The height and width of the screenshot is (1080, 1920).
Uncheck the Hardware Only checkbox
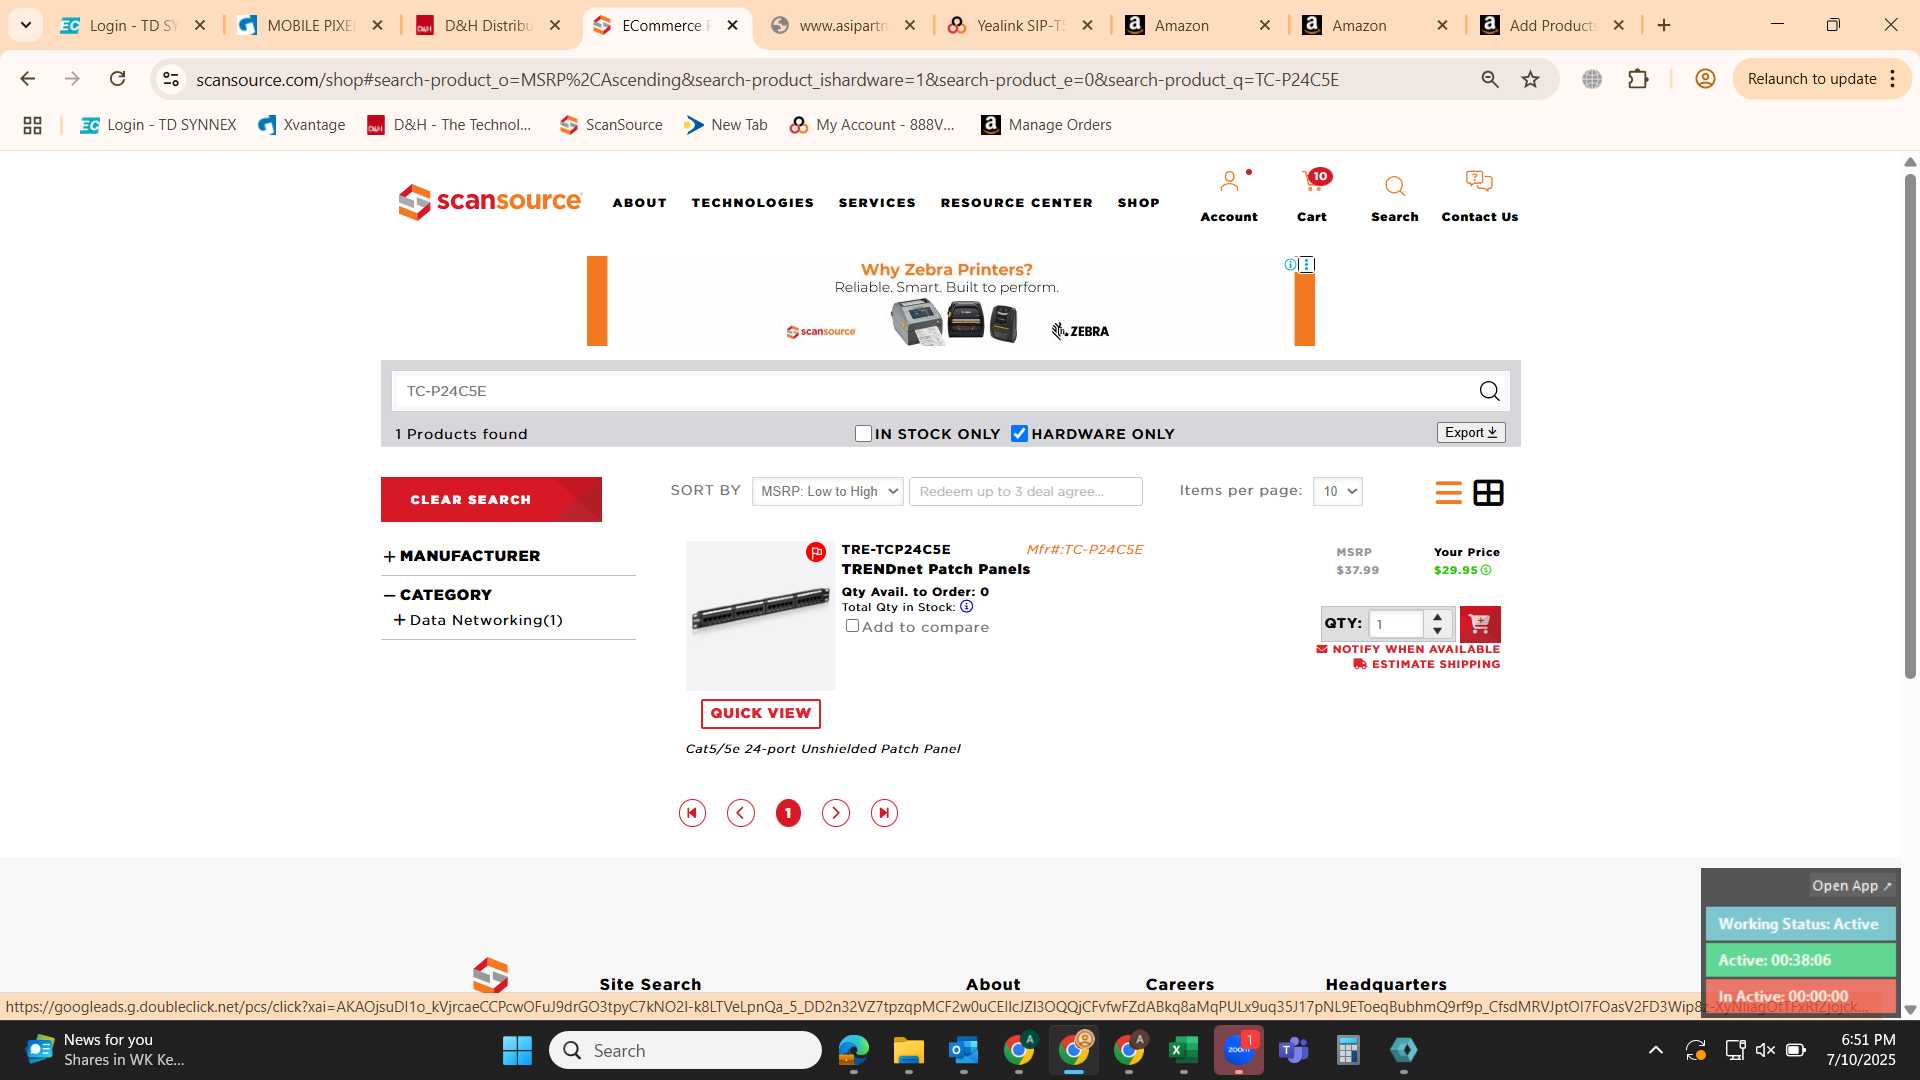[1019, 434]
